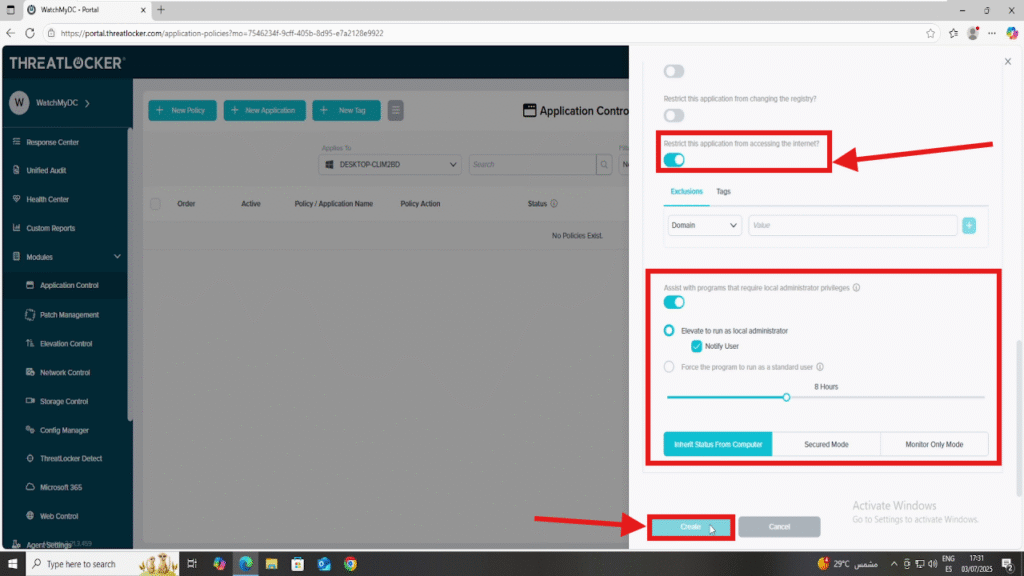Open Patch Management module icon
This screenshot has width=1024, height=576.
pyautogui.click(x=30, y=314)
